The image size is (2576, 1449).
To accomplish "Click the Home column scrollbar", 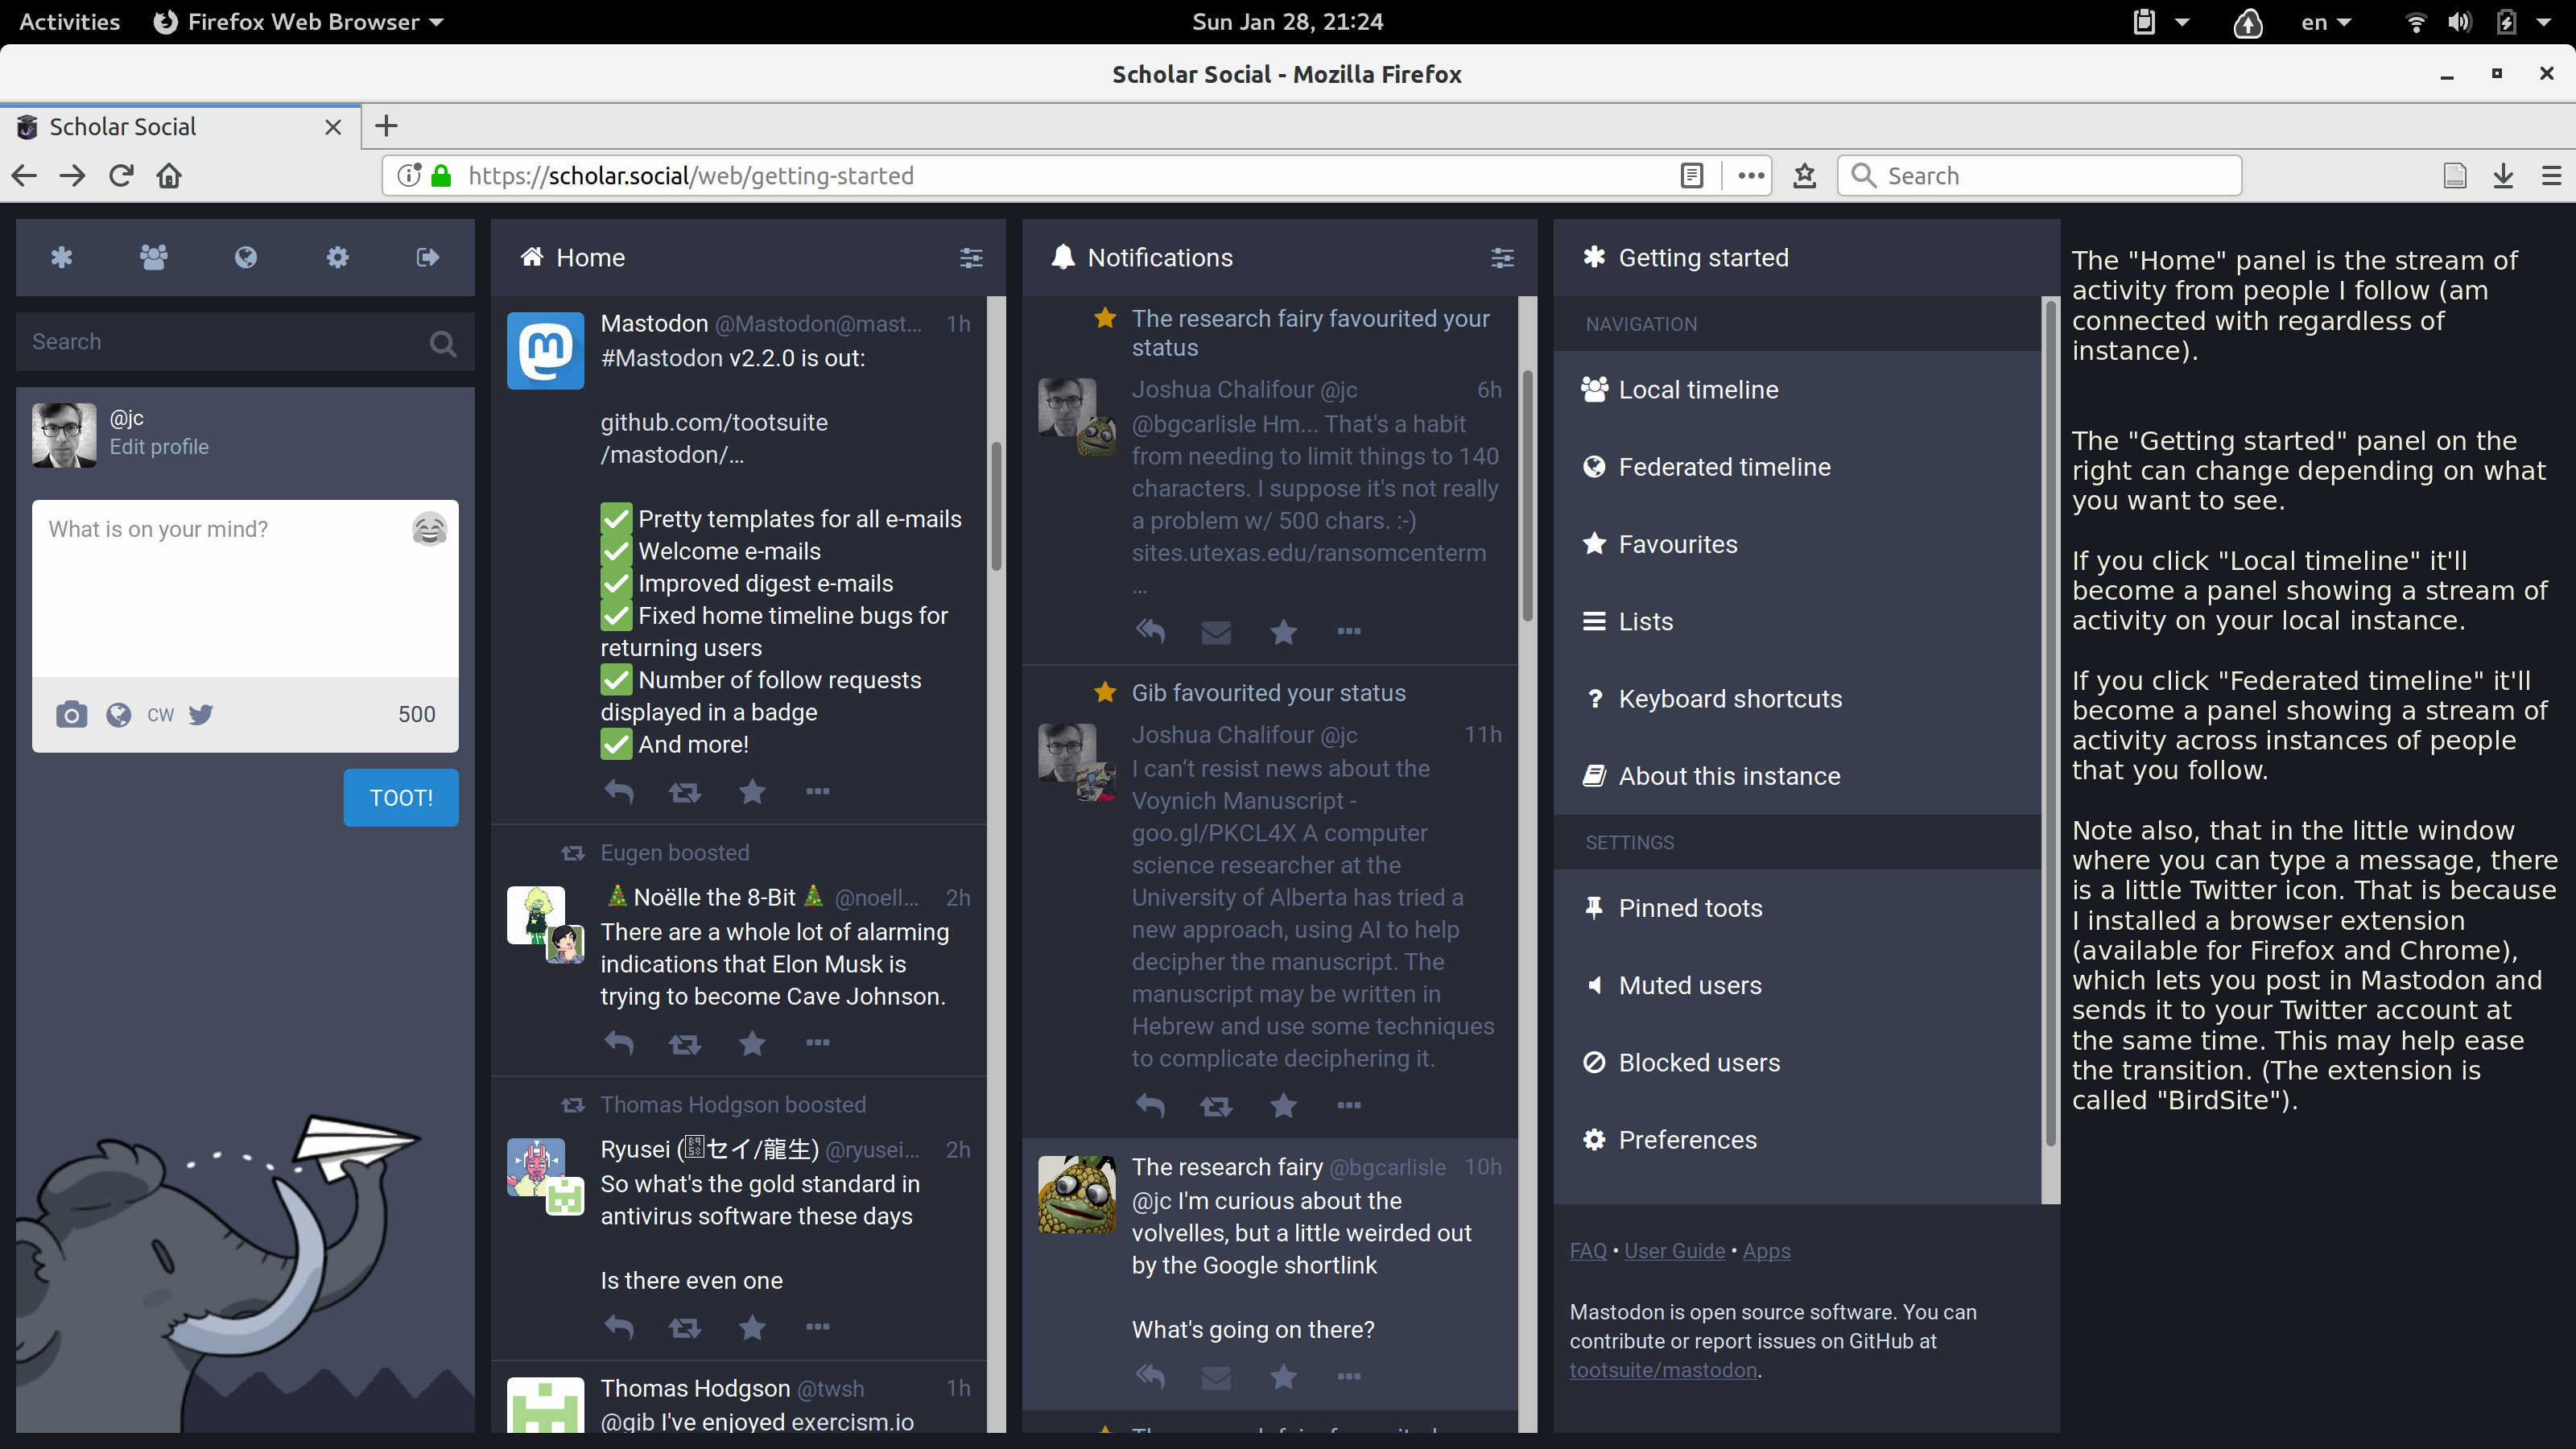I will [996, 506].
